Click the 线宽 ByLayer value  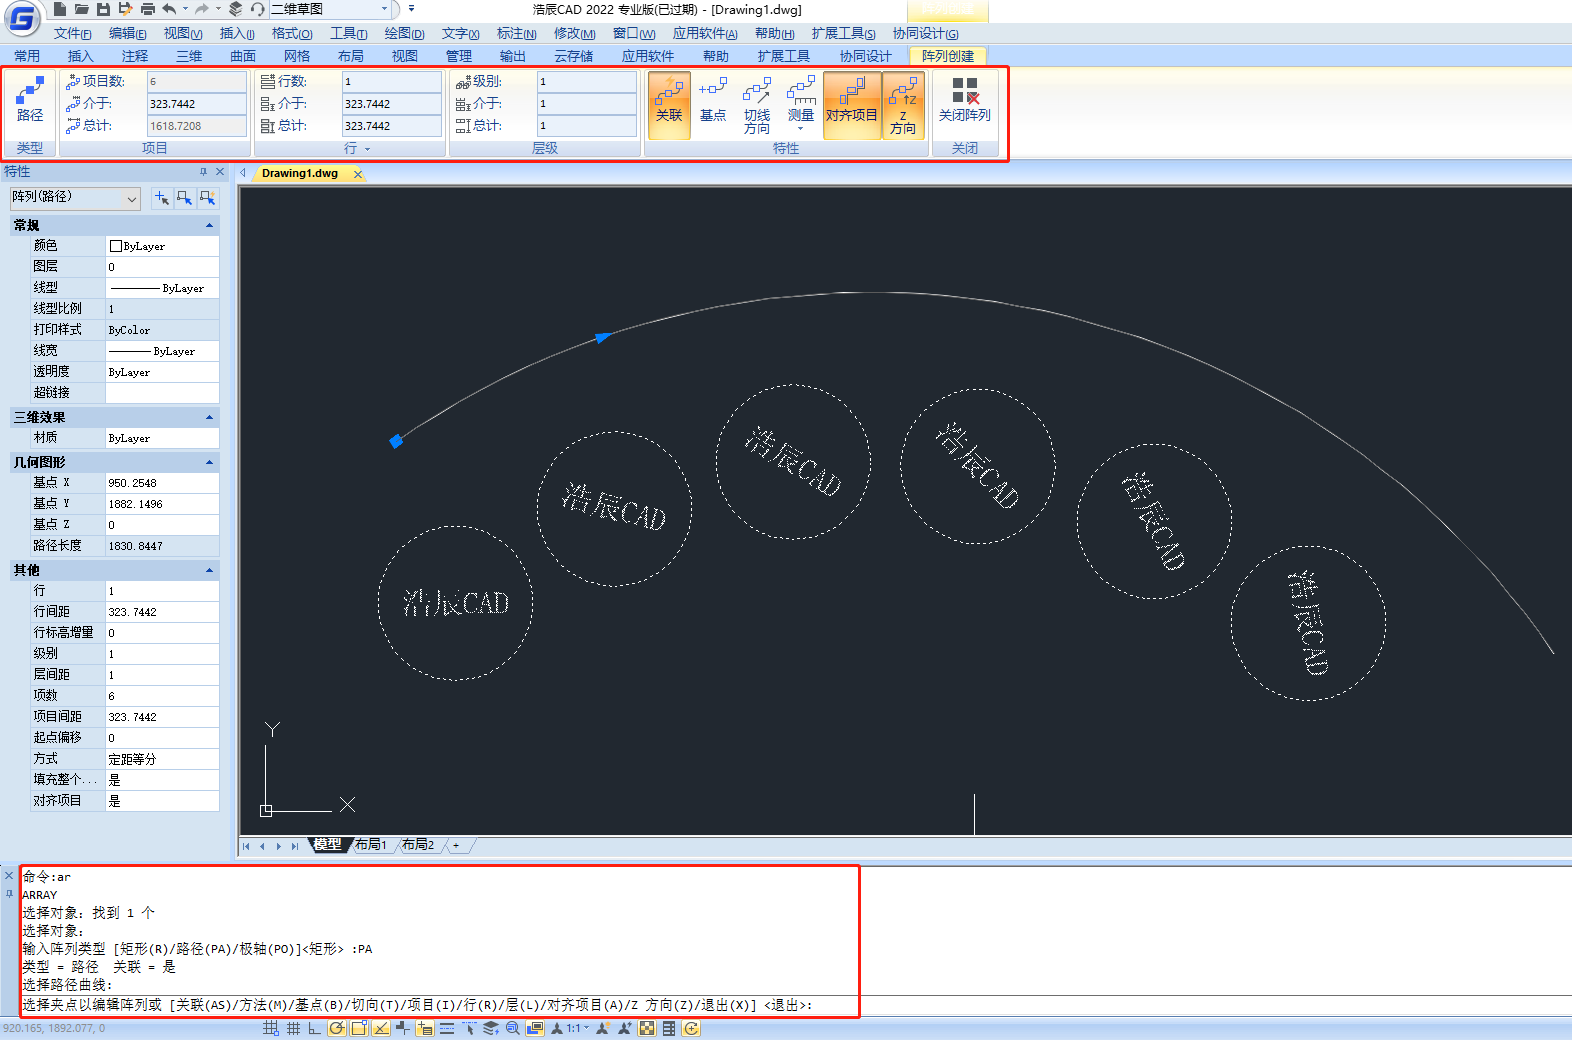(162, 351)
